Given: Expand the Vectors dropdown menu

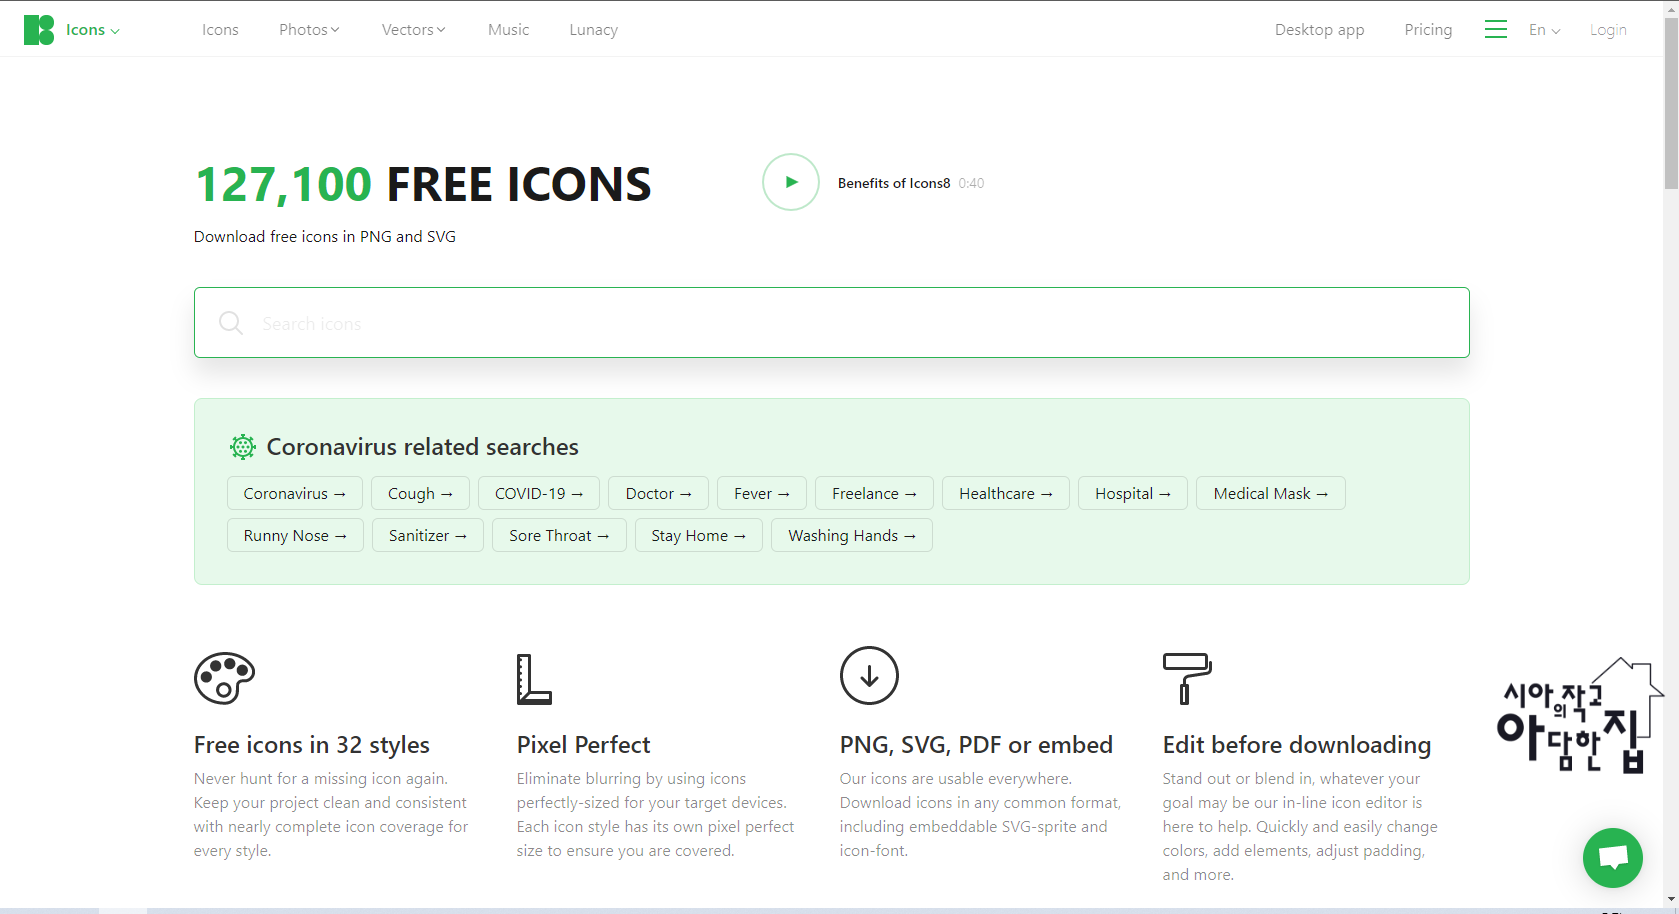Looking at the screenshot, I should 413,30.
